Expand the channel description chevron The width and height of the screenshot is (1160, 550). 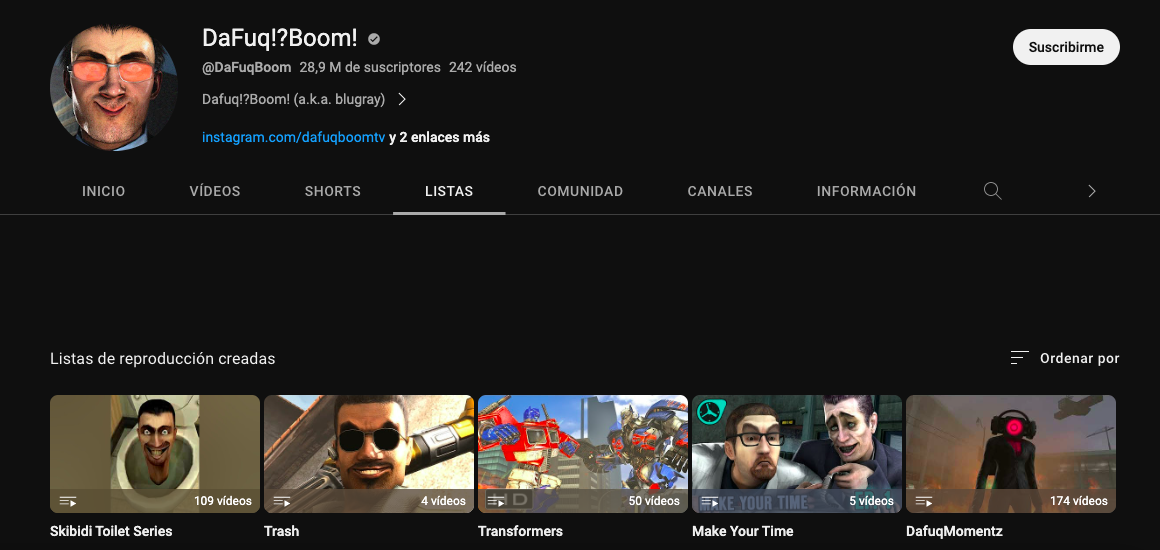click(402, 99)
